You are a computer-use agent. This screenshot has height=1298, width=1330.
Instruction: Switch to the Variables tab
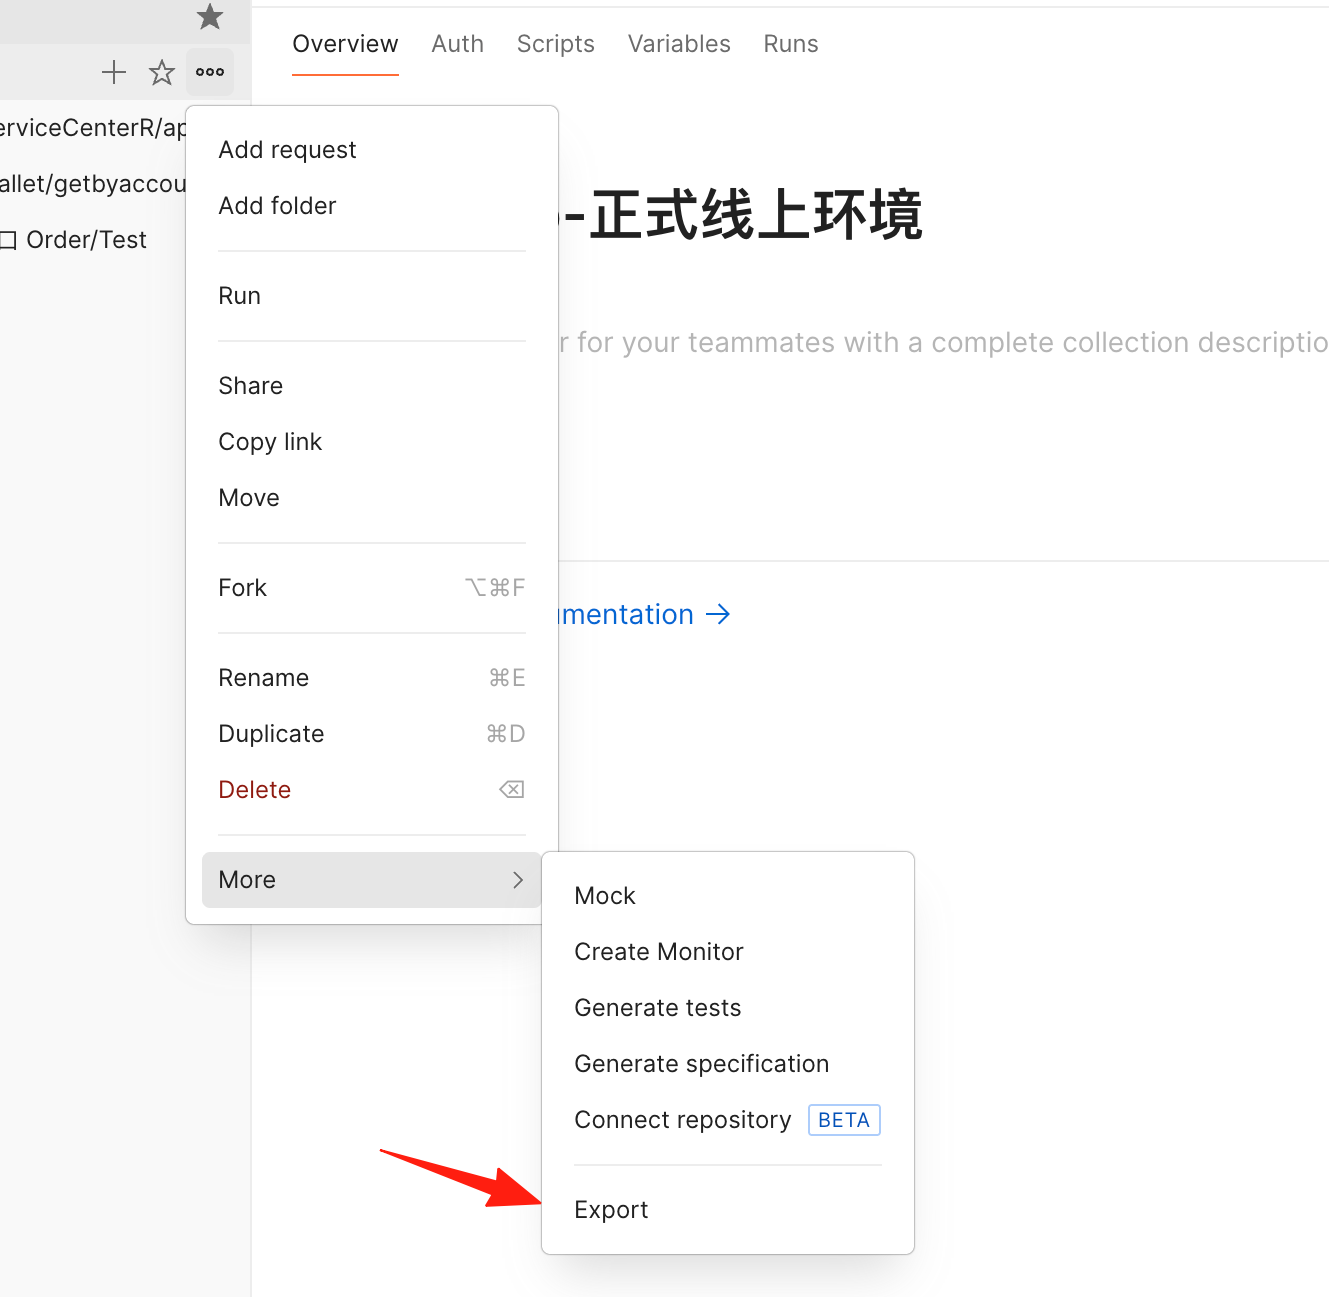(x=679, y=44)
